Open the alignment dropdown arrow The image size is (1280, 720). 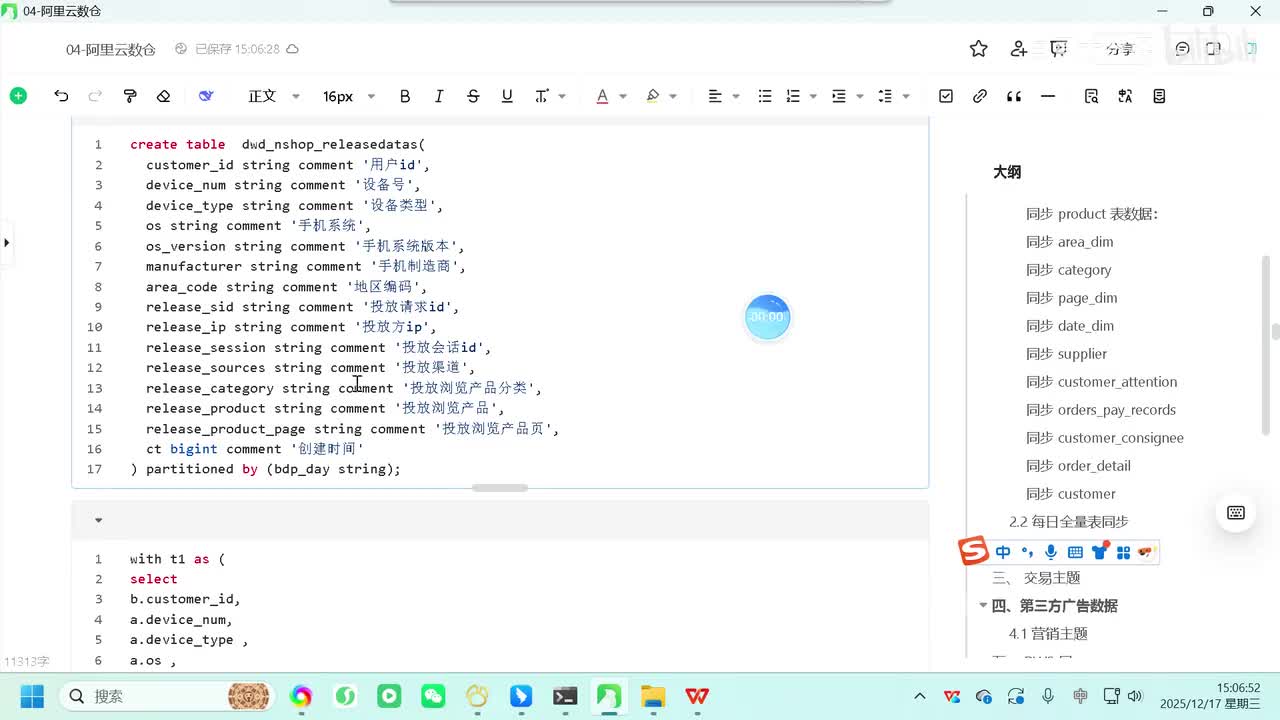(x=736, y=96)
